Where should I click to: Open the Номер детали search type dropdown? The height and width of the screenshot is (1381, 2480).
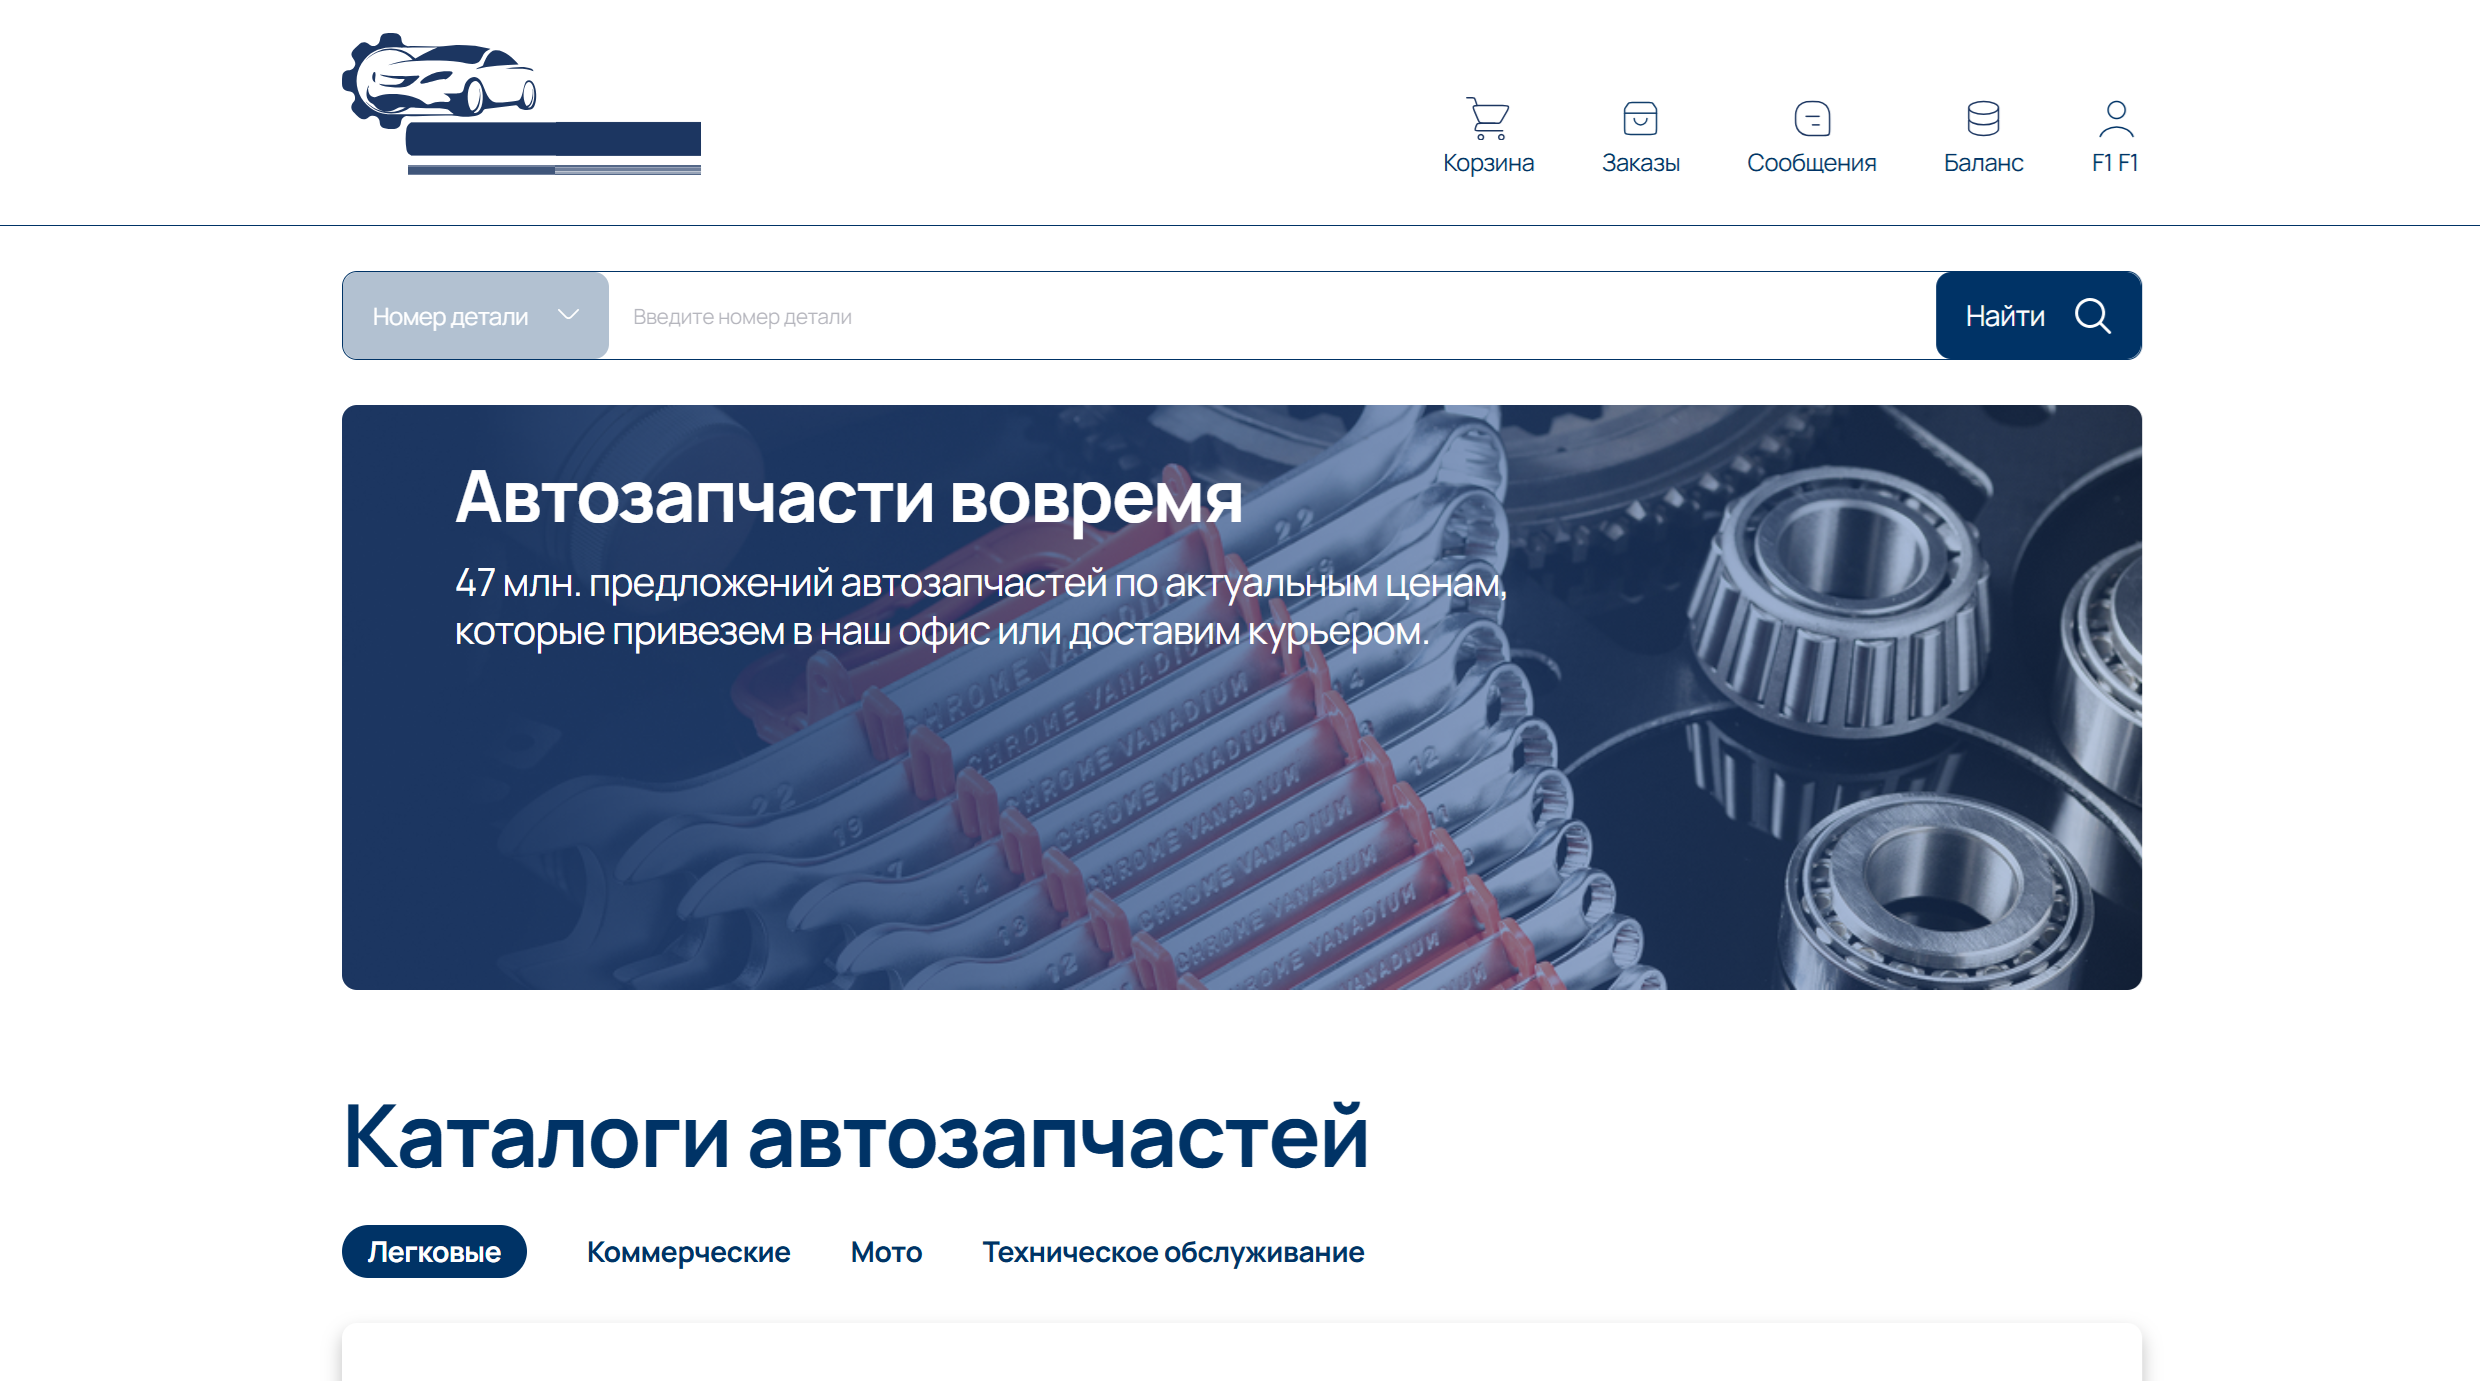coord(476,316)
